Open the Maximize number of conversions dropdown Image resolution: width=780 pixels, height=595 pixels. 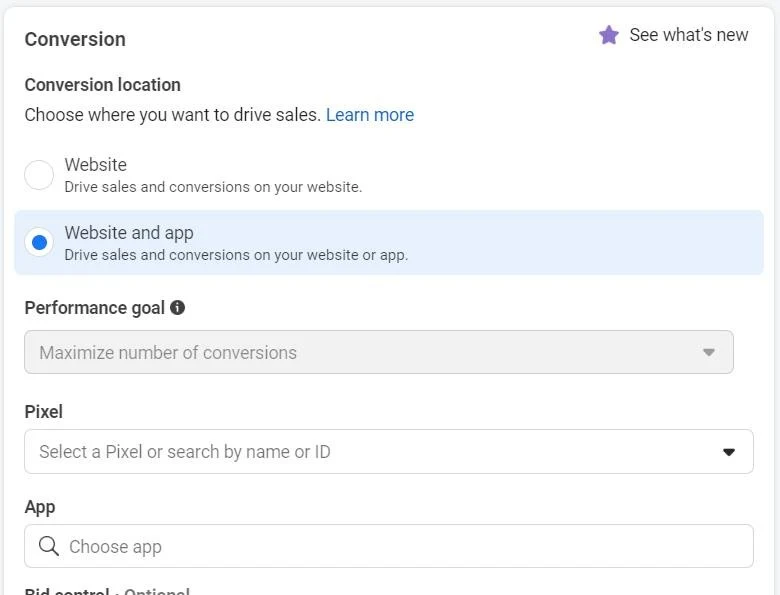click(379, 352)
